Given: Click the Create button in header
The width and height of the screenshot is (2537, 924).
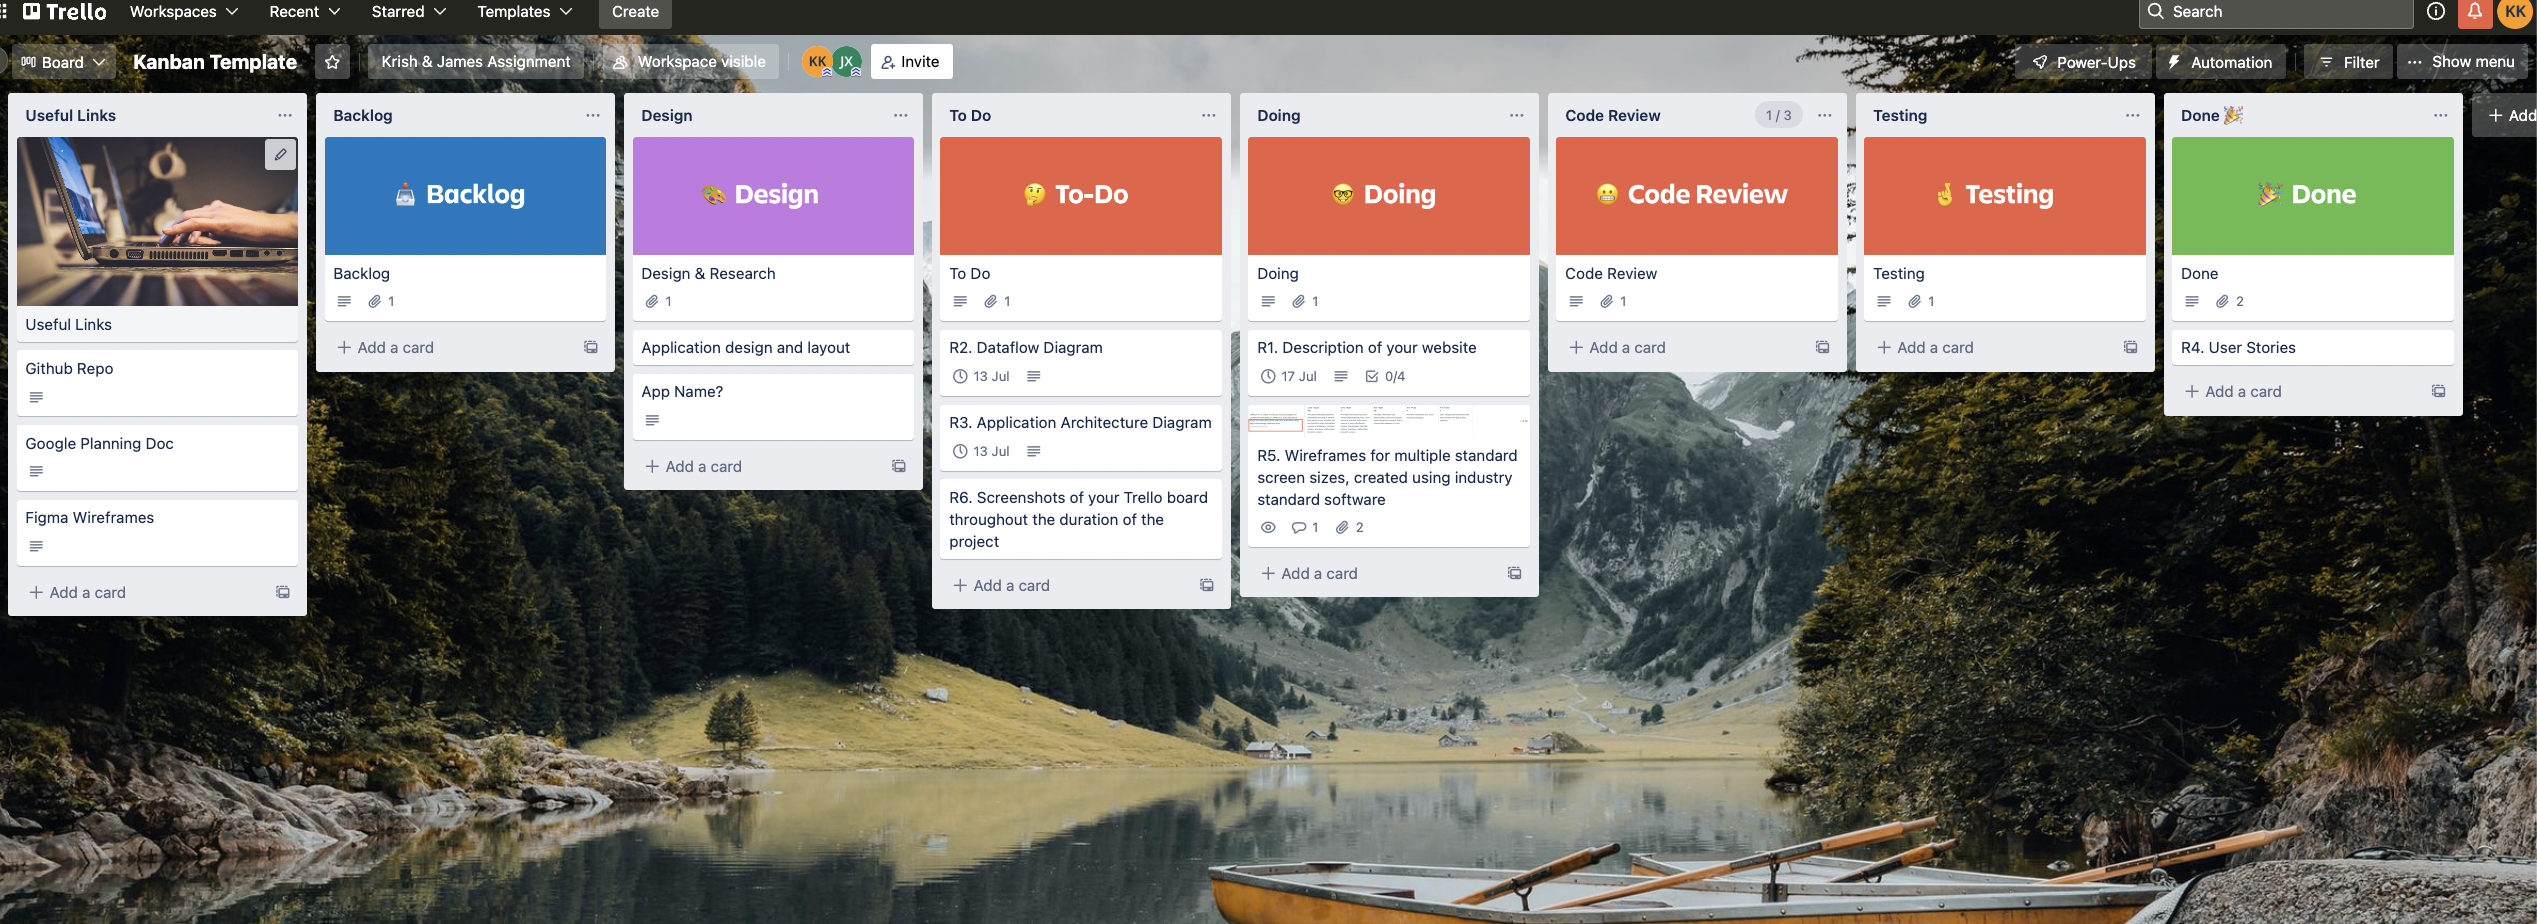Looking at the screenshot, I should (635, 12).
